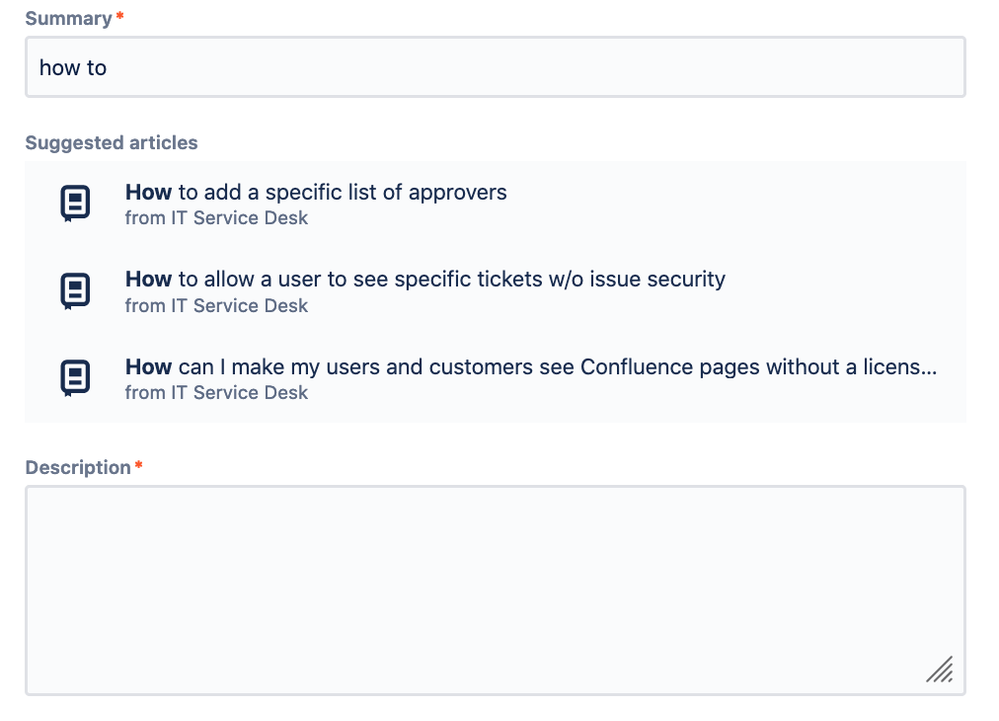Click the article icon beside the approvers article
This screenshot has width=999, height=721.
point(75,203)
